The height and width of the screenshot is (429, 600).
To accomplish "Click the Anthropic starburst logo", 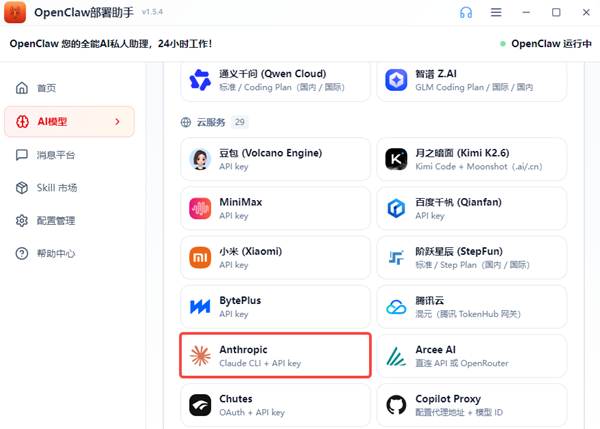I will tap(200, 356).
